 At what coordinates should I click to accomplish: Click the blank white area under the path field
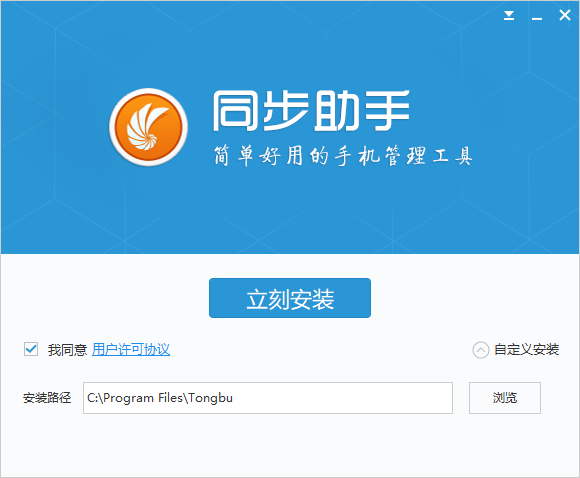(268, 444)
